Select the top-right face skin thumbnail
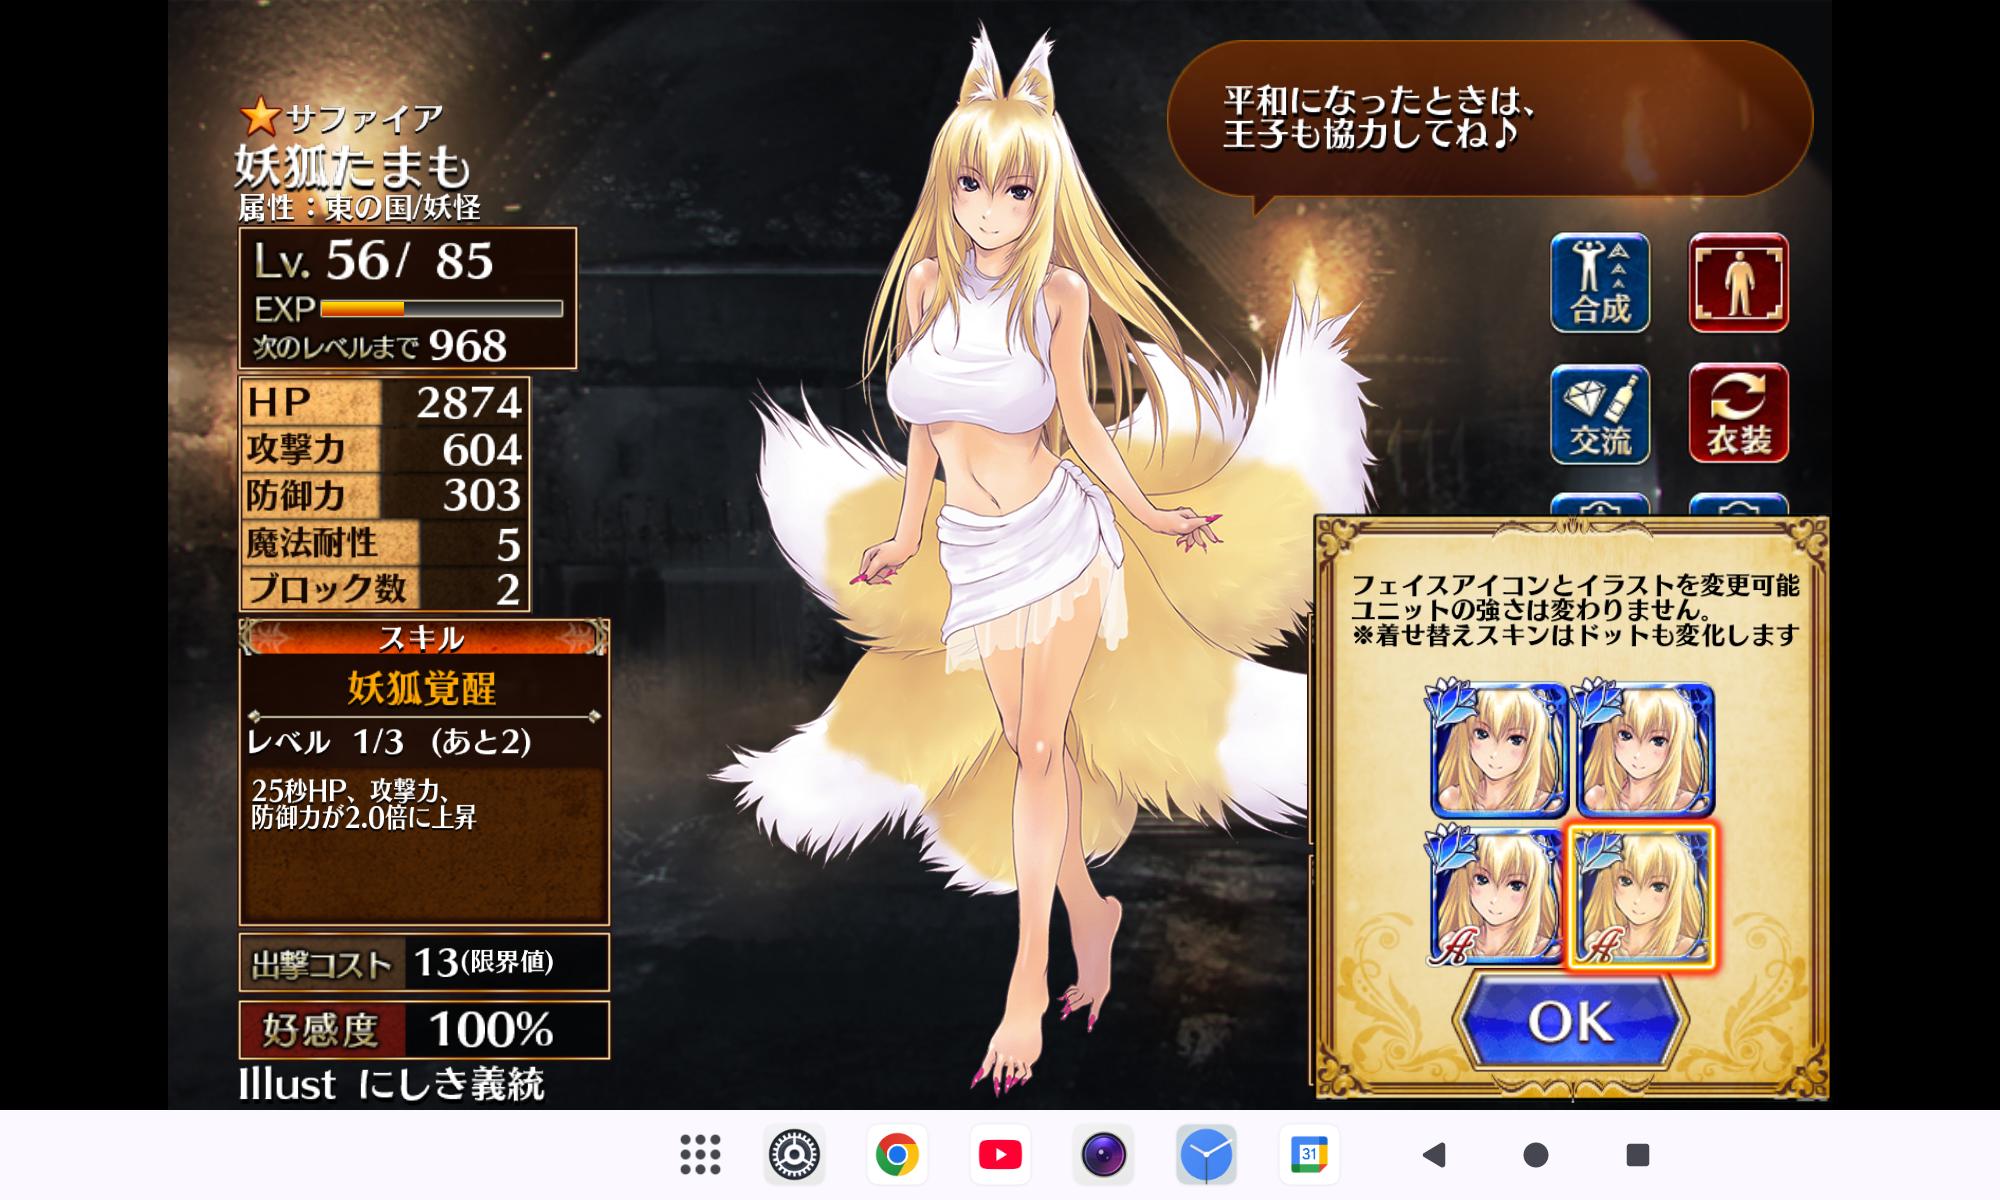The width and height of the screenshot is (2000, 1200). [x=1645, y=750]
